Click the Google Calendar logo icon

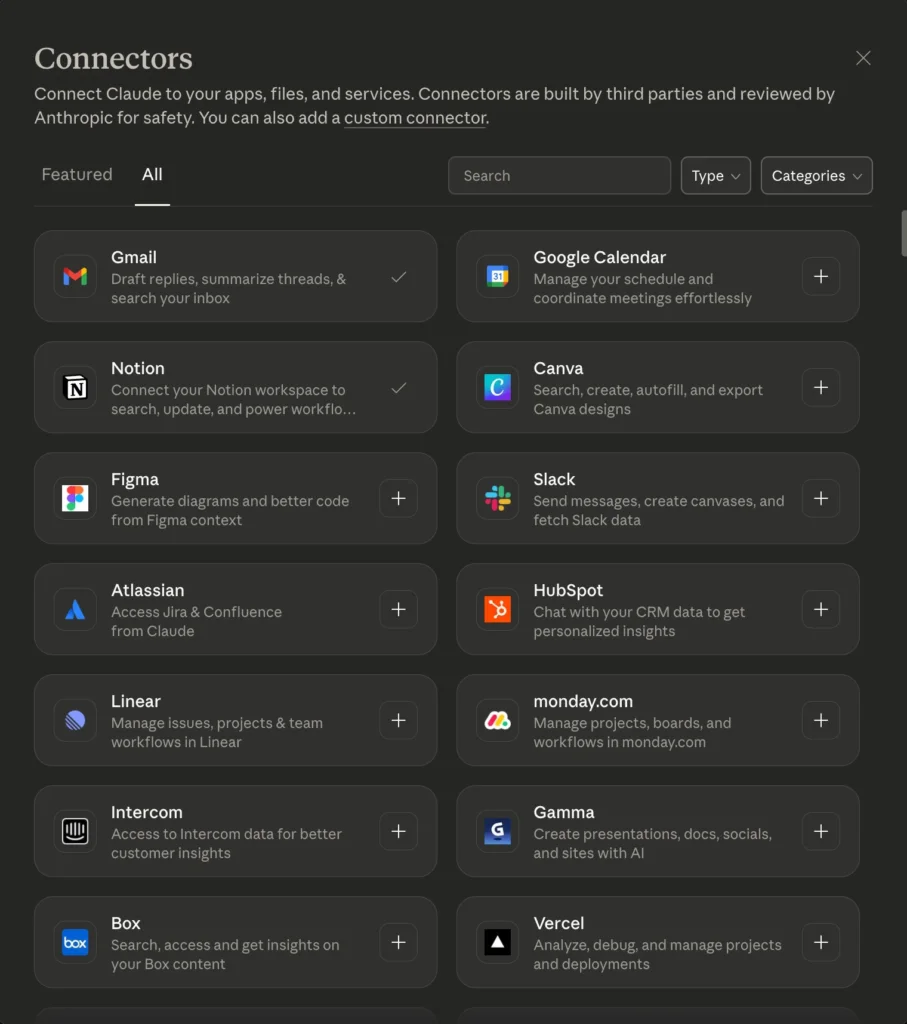tap(497, 277)
